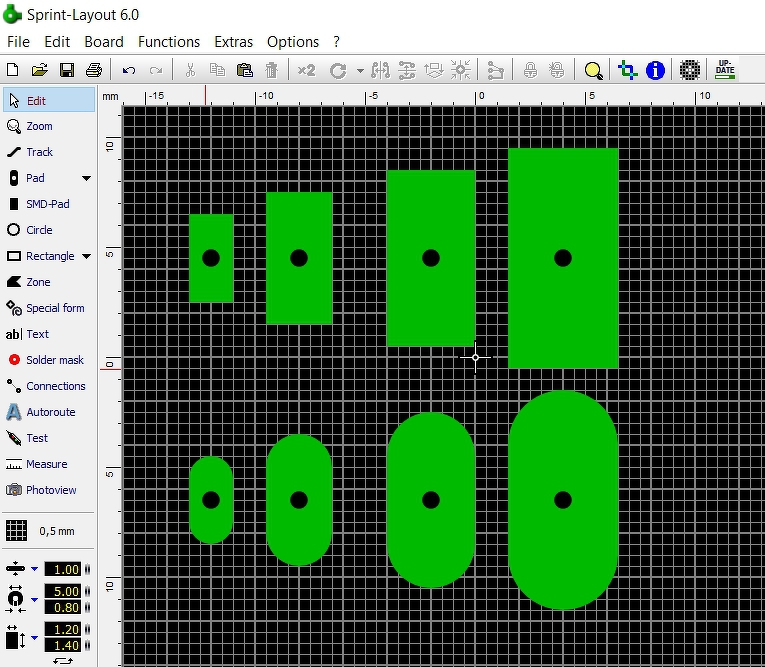Image resolution: width=765 pixels, height=667 pixels.
Task: Open pad size presets dropdown arrow
Action: (35, 599)
